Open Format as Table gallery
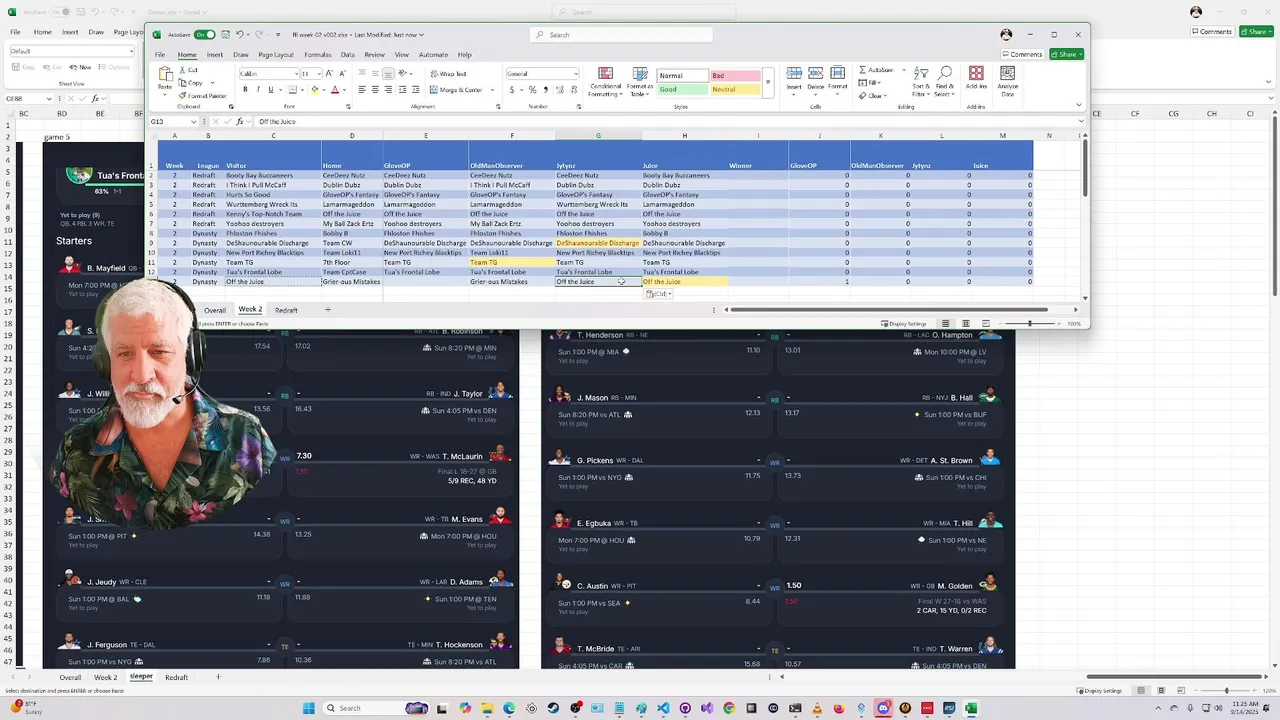1280x720 pixels. click(639, 83)
